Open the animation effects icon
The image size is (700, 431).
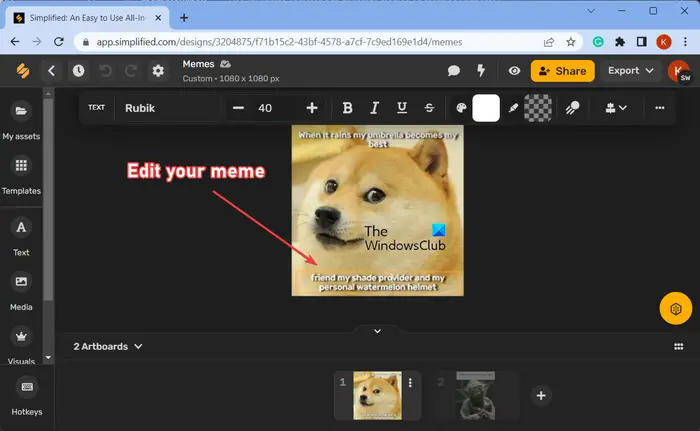pos(572,108)
